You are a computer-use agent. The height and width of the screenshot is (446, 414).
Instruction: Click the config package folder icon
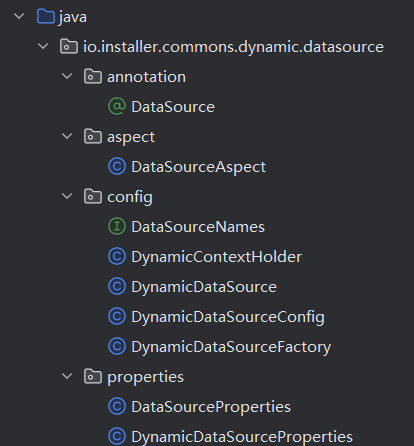[x=93, y=196]
